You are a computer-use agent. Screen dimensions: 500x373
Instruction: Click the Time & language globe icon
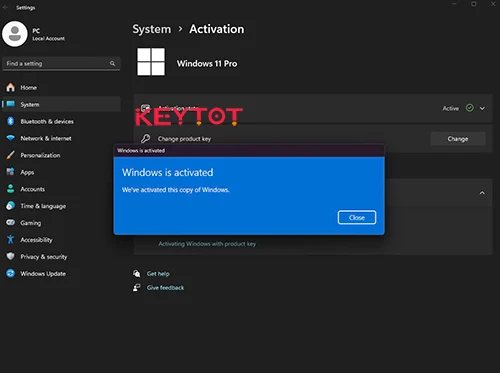pos(11,206)
